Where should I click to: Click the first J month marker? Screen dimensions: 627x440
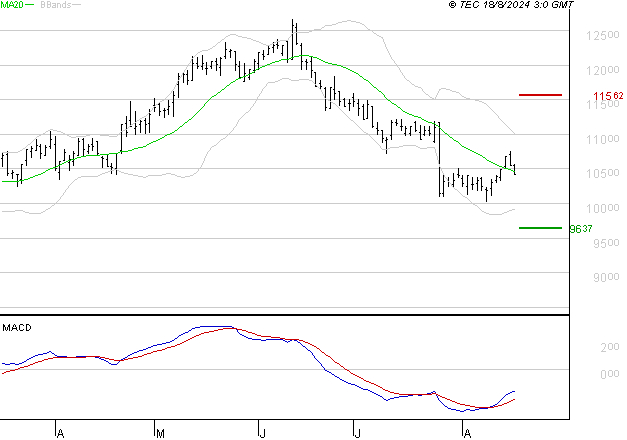[262, 433]
